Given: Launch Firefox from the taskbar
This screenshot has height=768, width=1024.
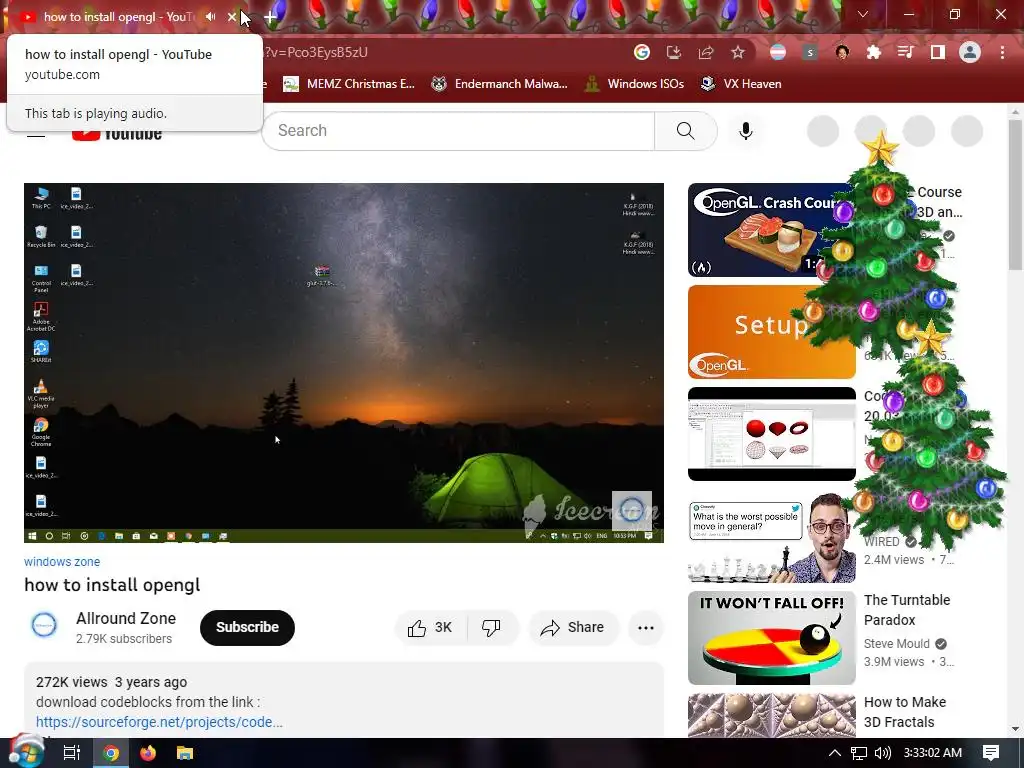Looking at the screenshot, I should point(148,753).
